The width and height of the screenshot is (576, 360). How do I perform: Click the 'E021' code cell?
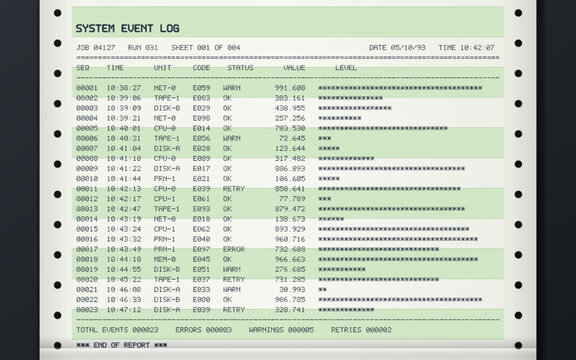[x=201, y=179]
